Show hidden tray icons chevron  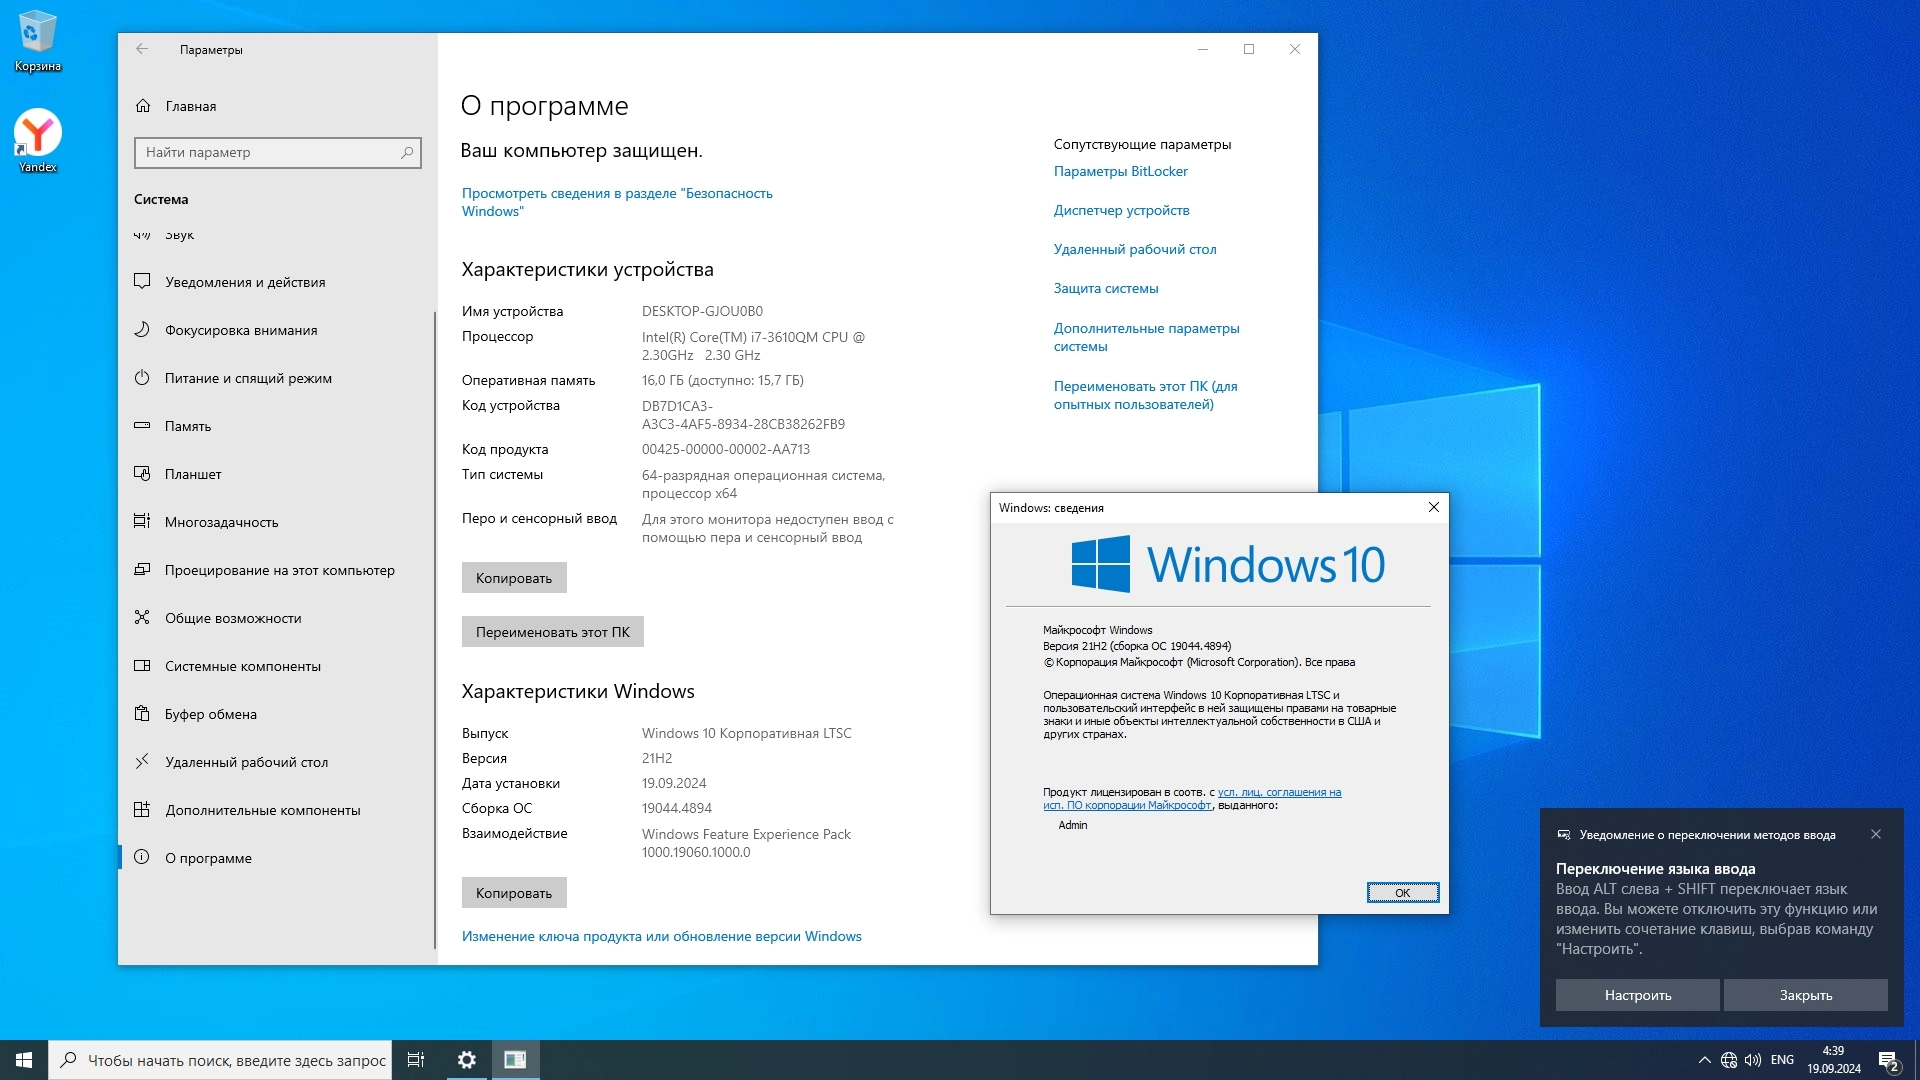tap(1704, 1060)
